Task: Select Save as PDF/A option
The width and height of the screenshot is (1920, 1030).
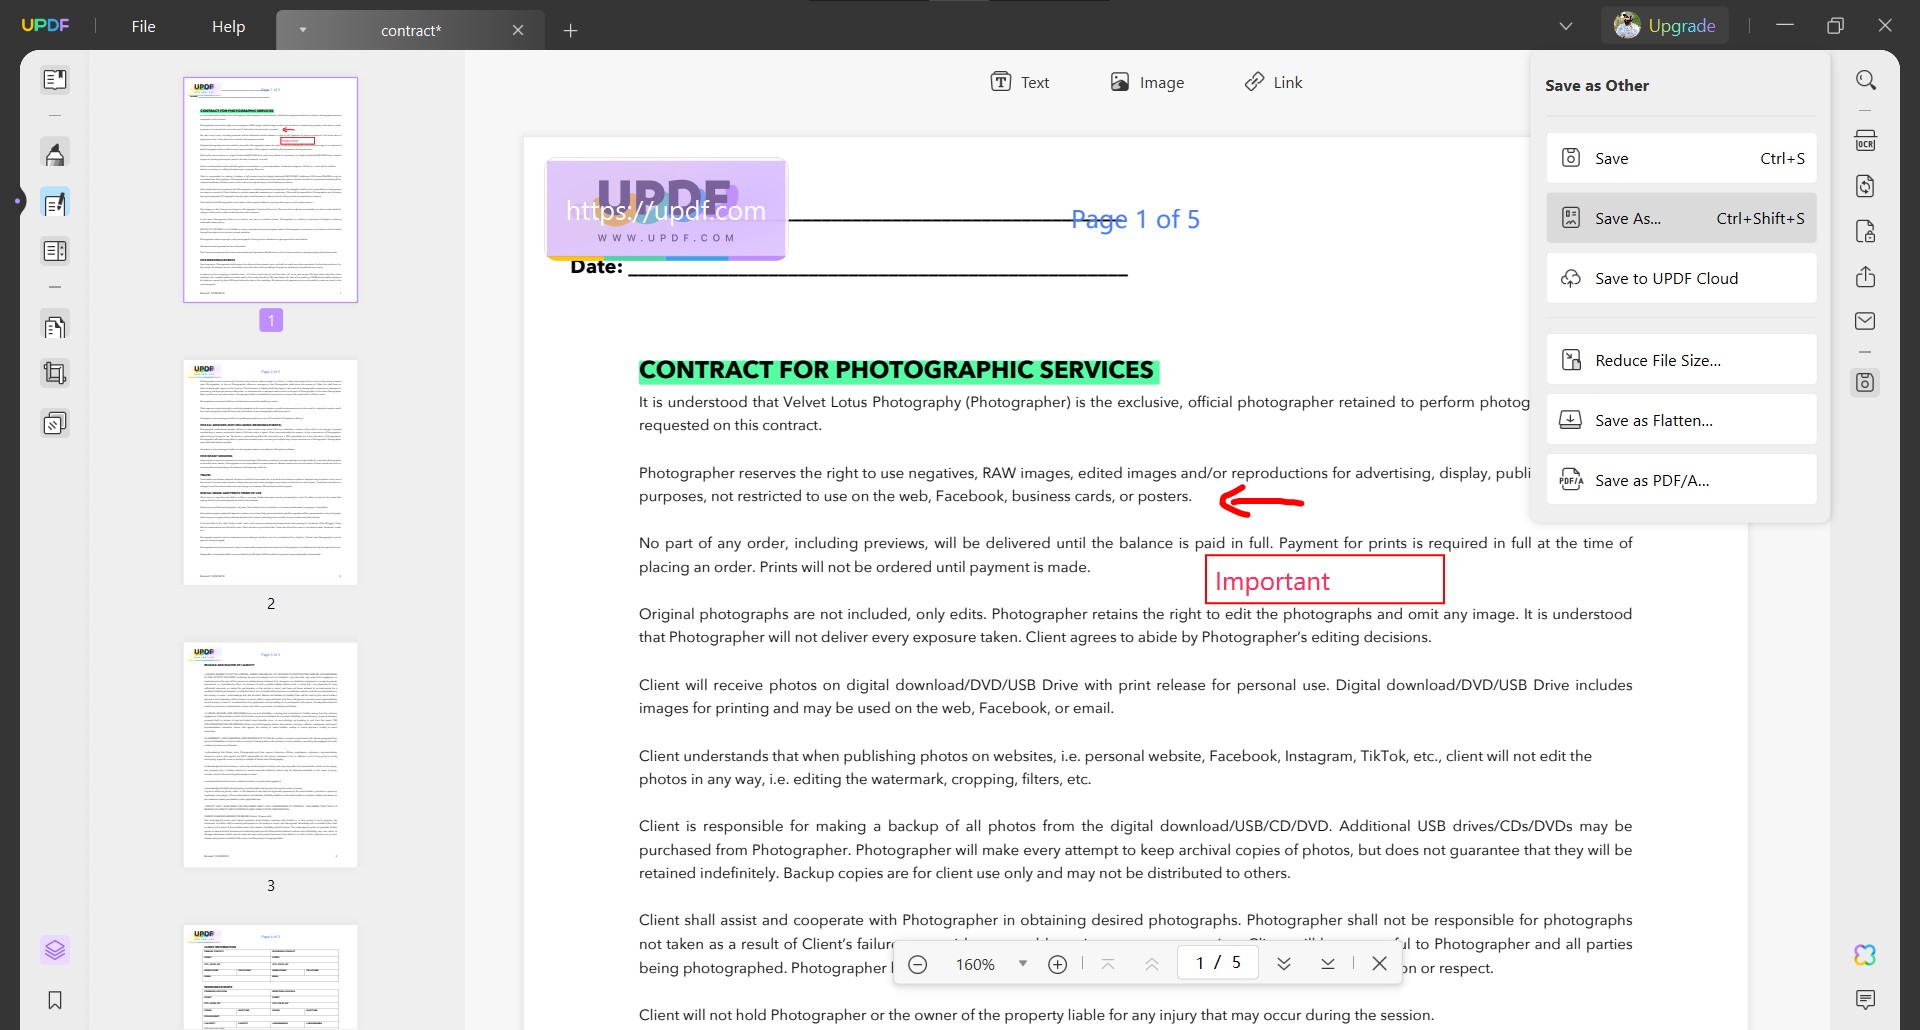Action: [x=1682, y=480]
